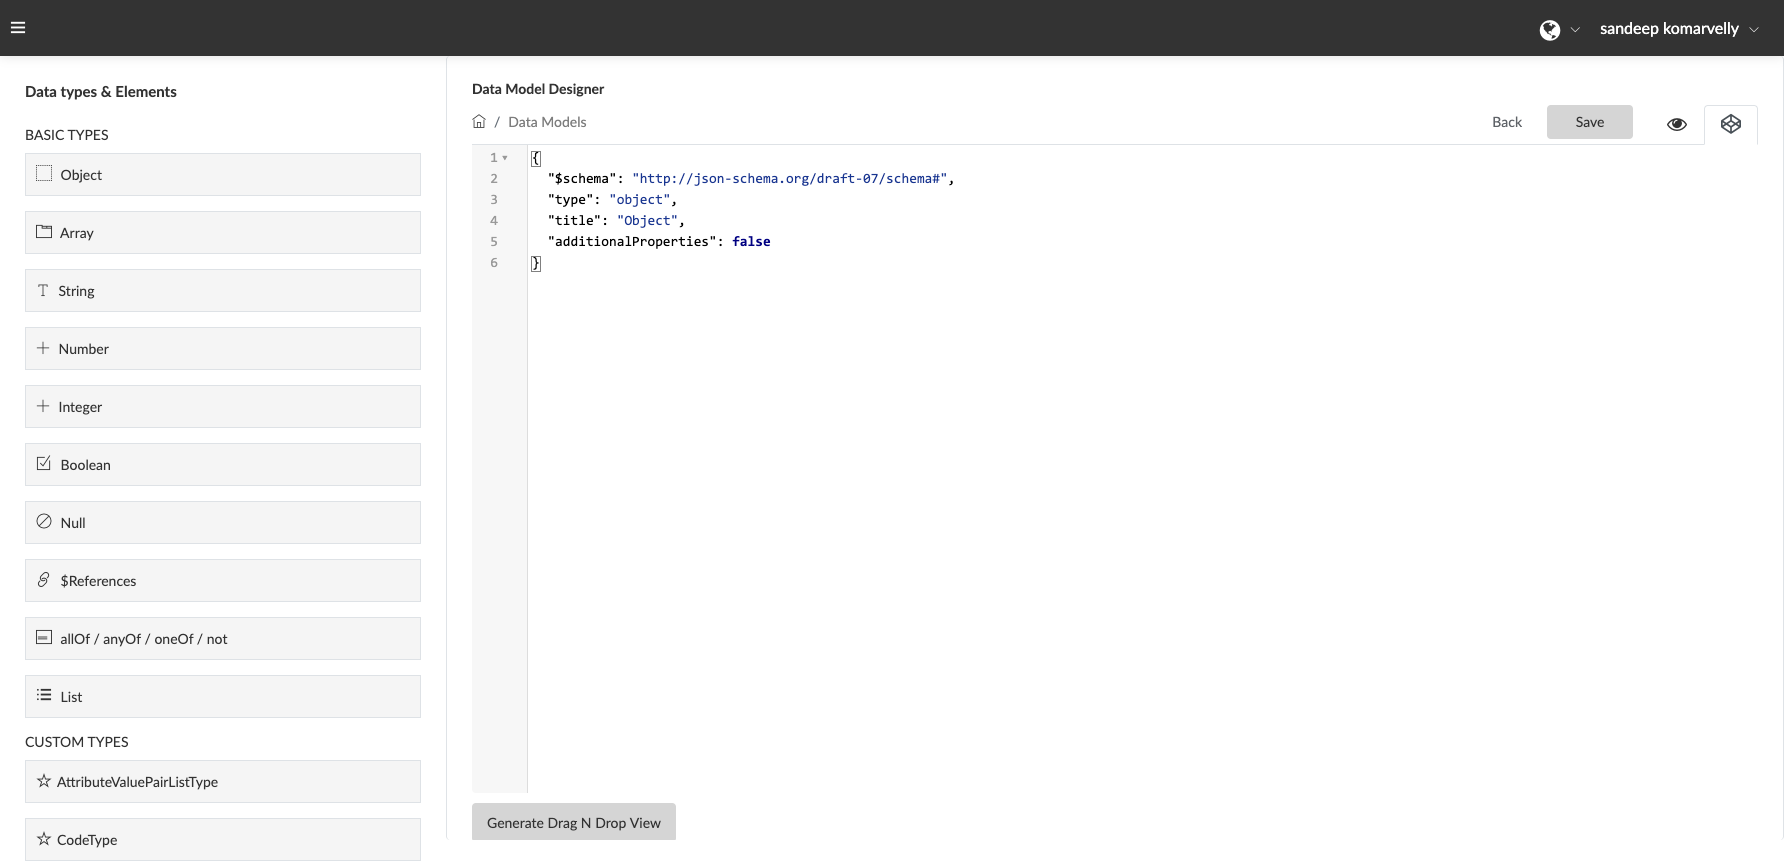Open the hamburger navigation menu
Viewport: 1784px width, 867px height.
coord(18,28)
